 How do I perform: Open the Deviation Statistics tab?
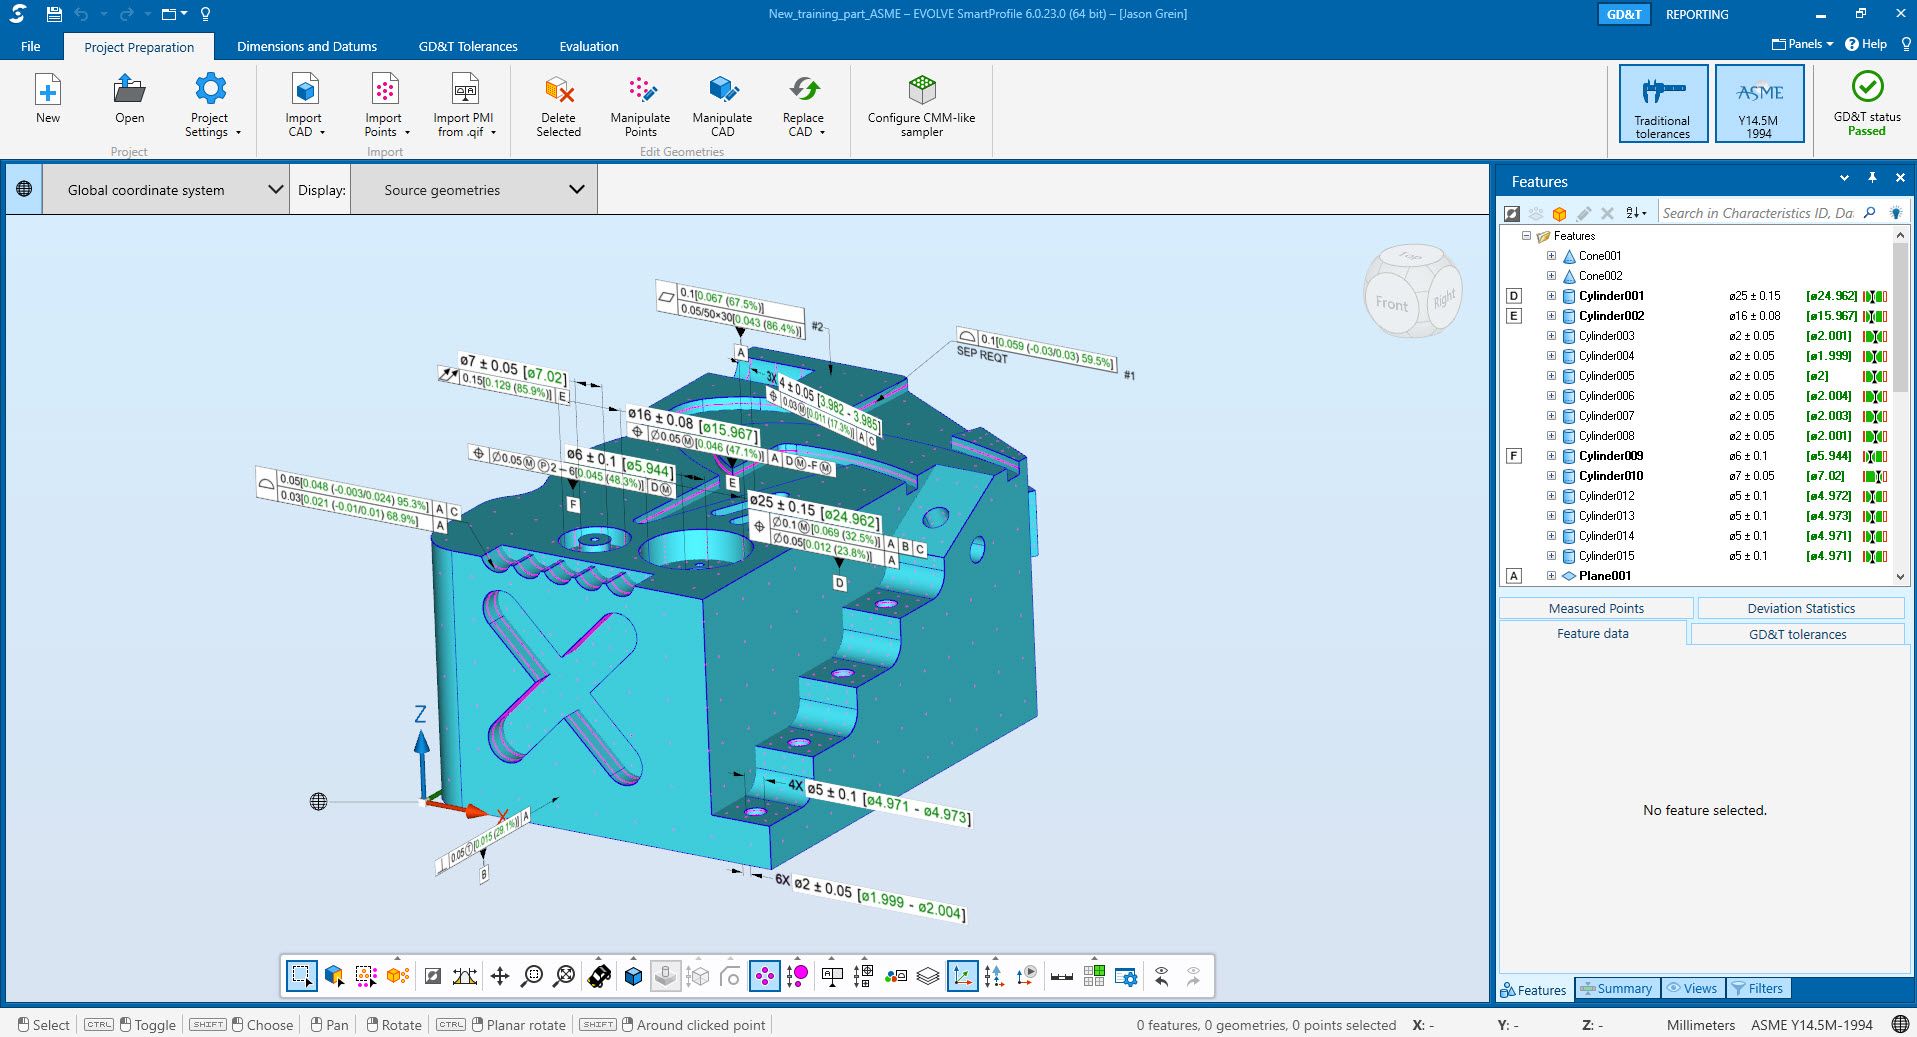click(1801, 608)
